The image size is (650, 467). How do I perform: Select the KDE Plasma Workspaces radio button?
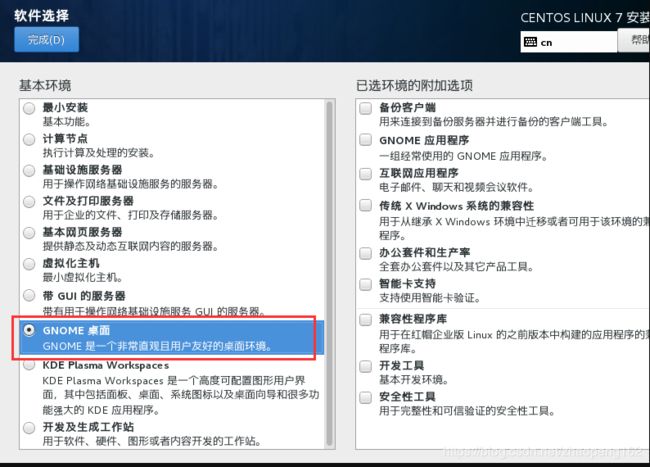(29, 365)
